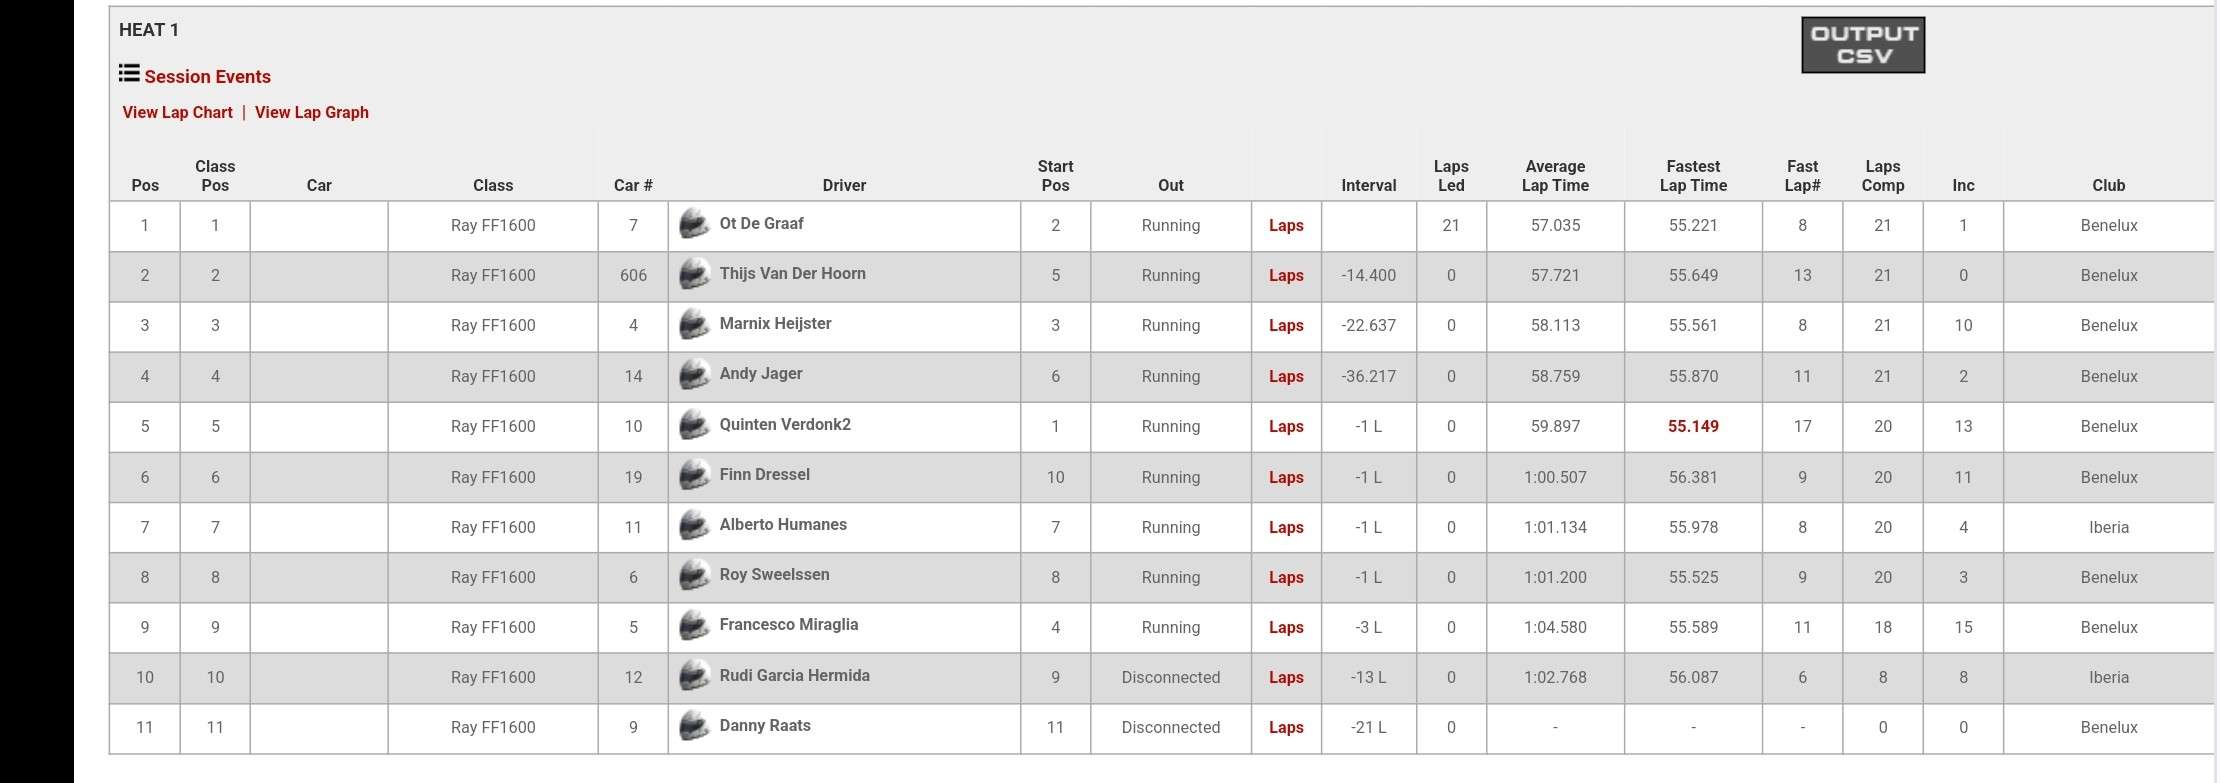Viewport: 2220px width, 783px height.
Task: Click Iberia club in Alberto Humanes row
Action: click(x=2108, y=528)
